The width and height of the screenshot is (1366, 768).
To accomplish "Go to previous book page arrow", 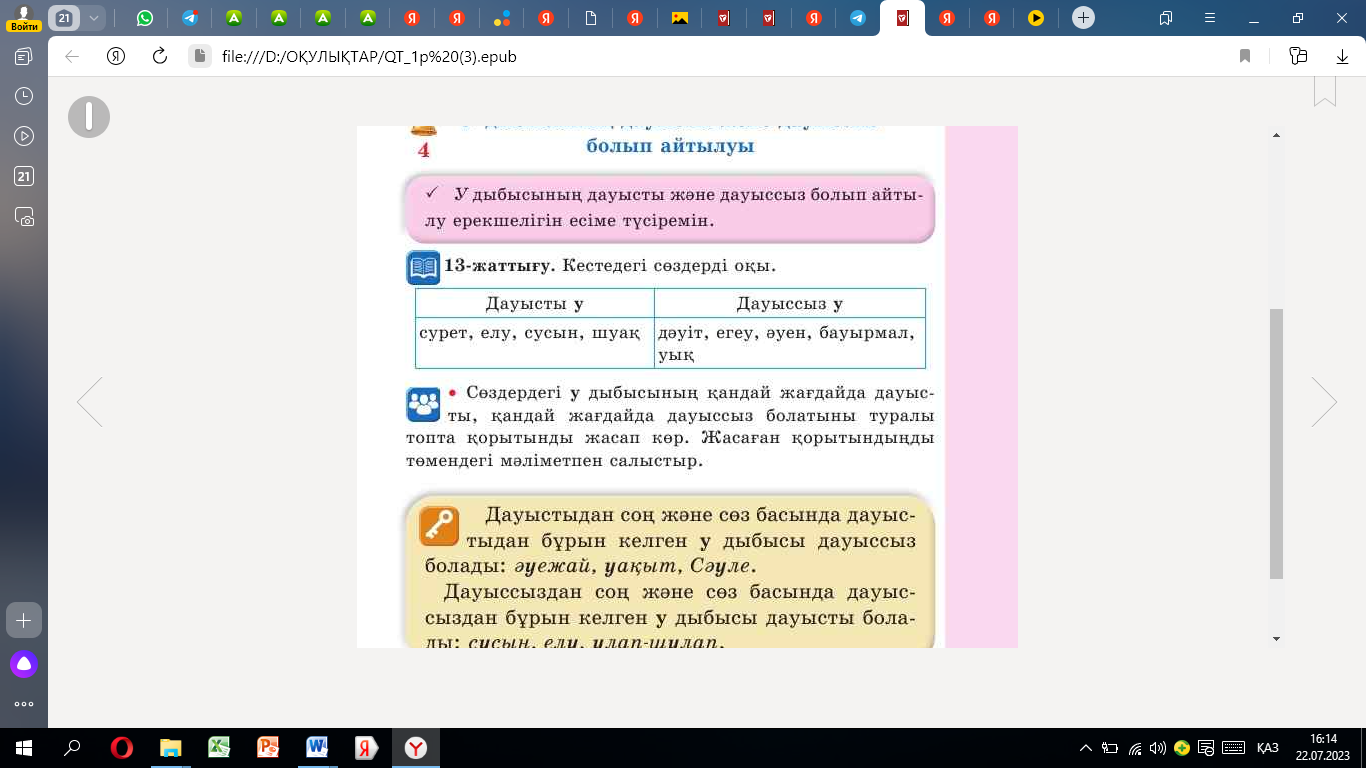I will [90, 402].
